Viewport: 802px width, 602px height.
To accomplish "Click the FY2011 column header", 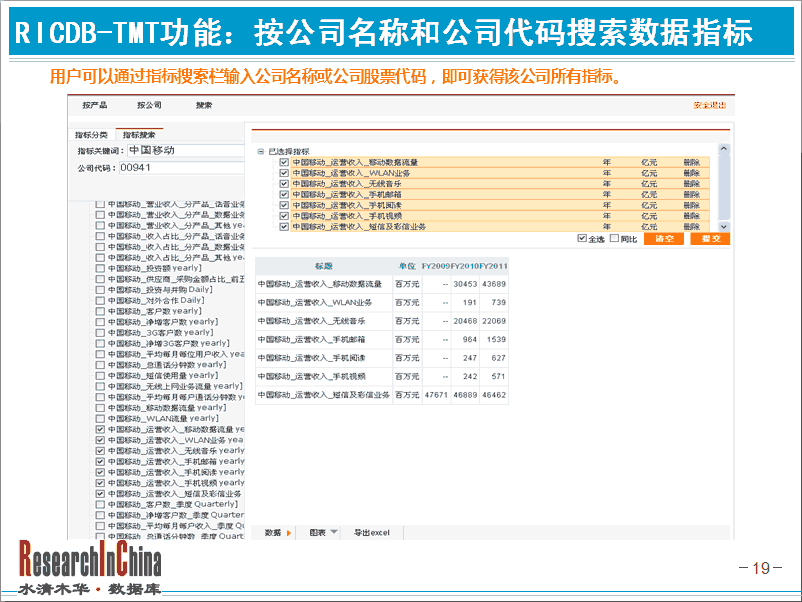I will click(x=494, y=266).
